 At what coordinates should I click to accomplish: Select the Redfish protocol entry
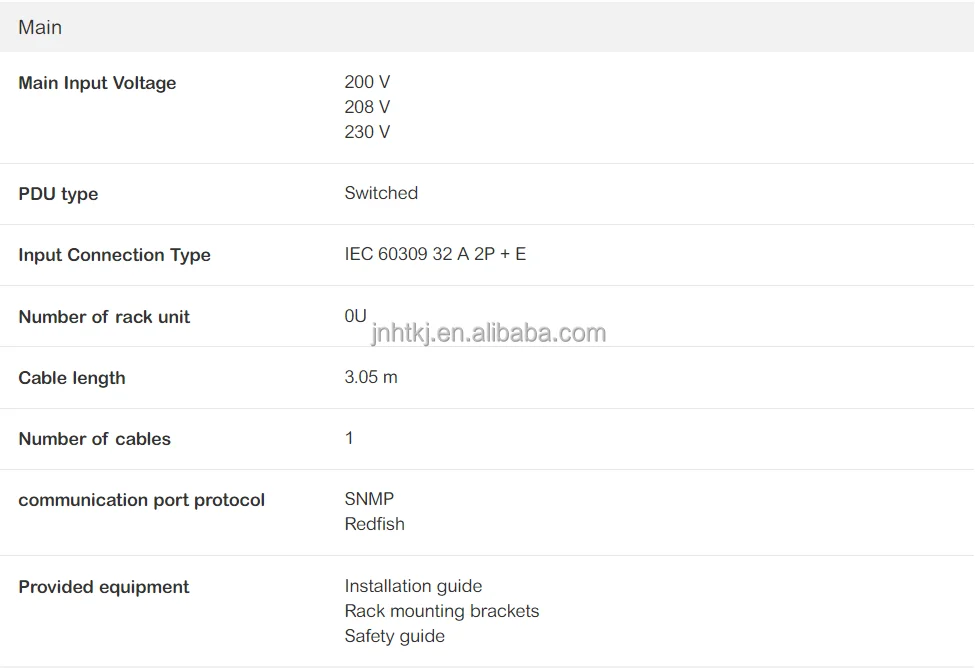tap(374, 524)
